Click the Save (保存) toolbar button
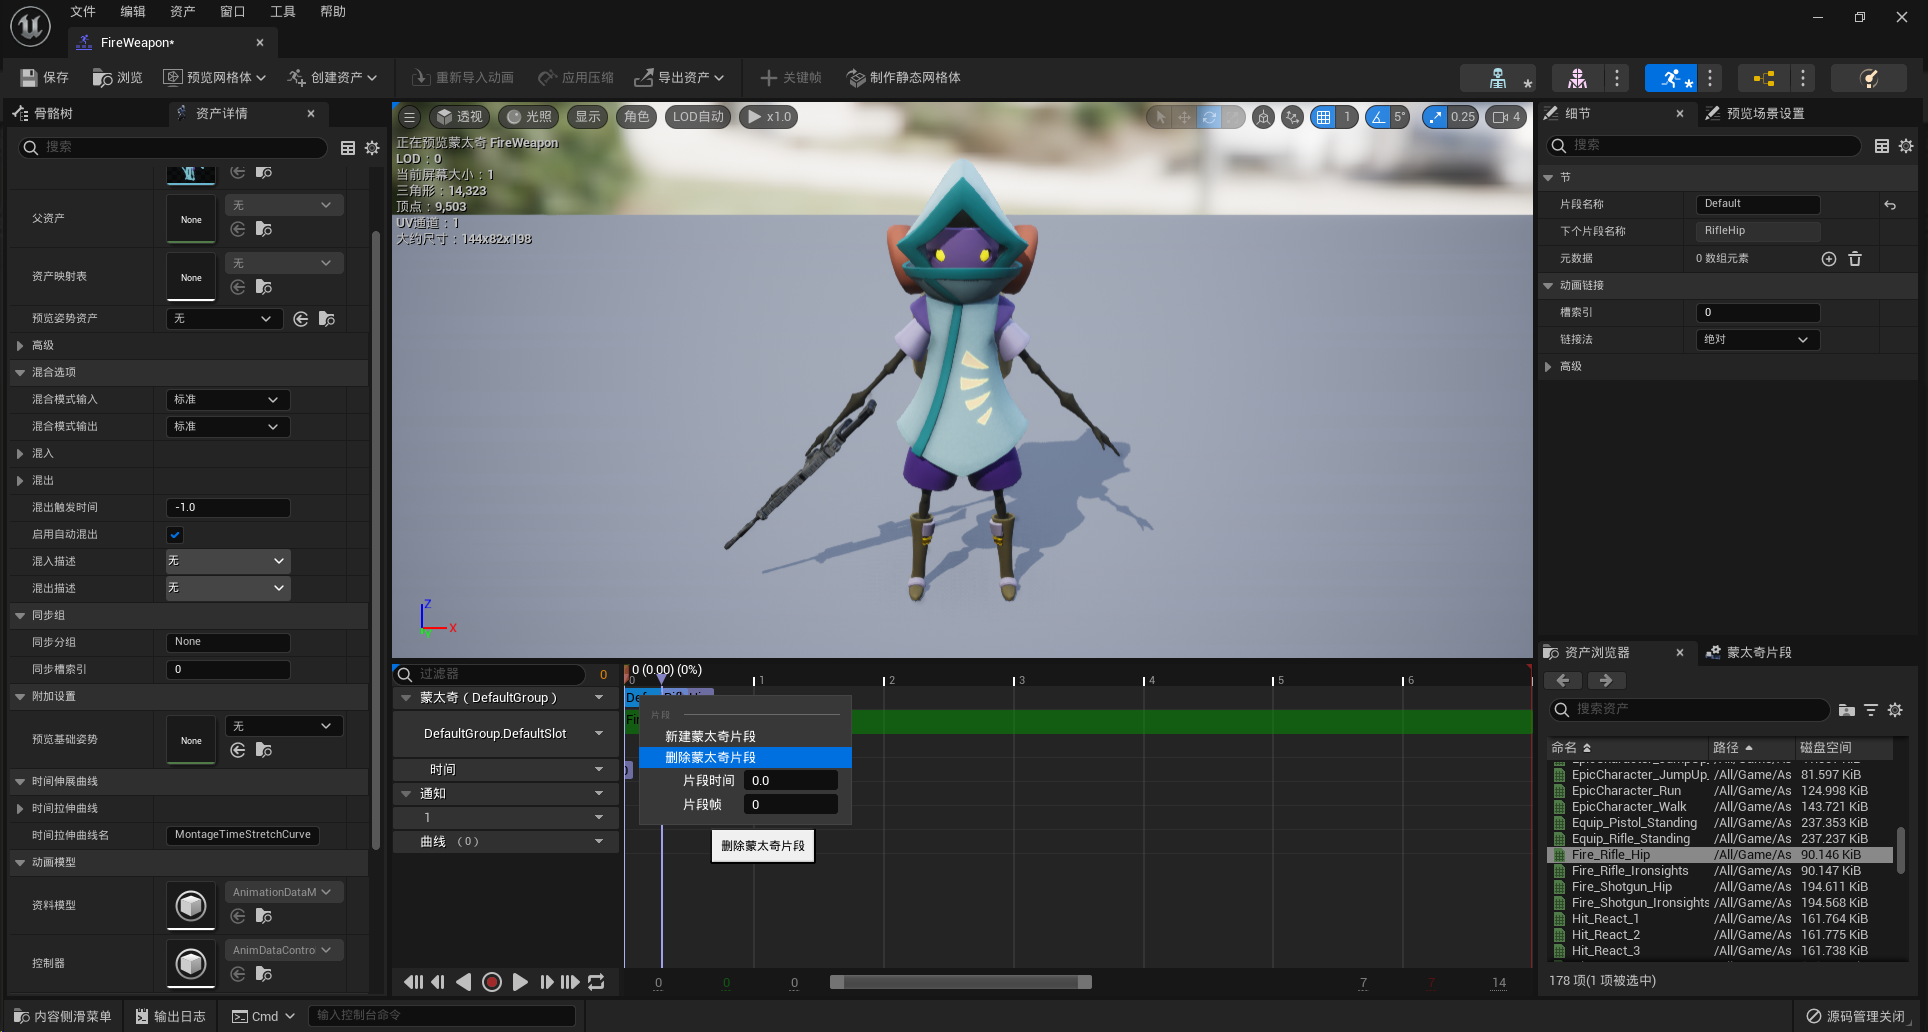The image size is (1928, 1032). [x=44, y=77]
